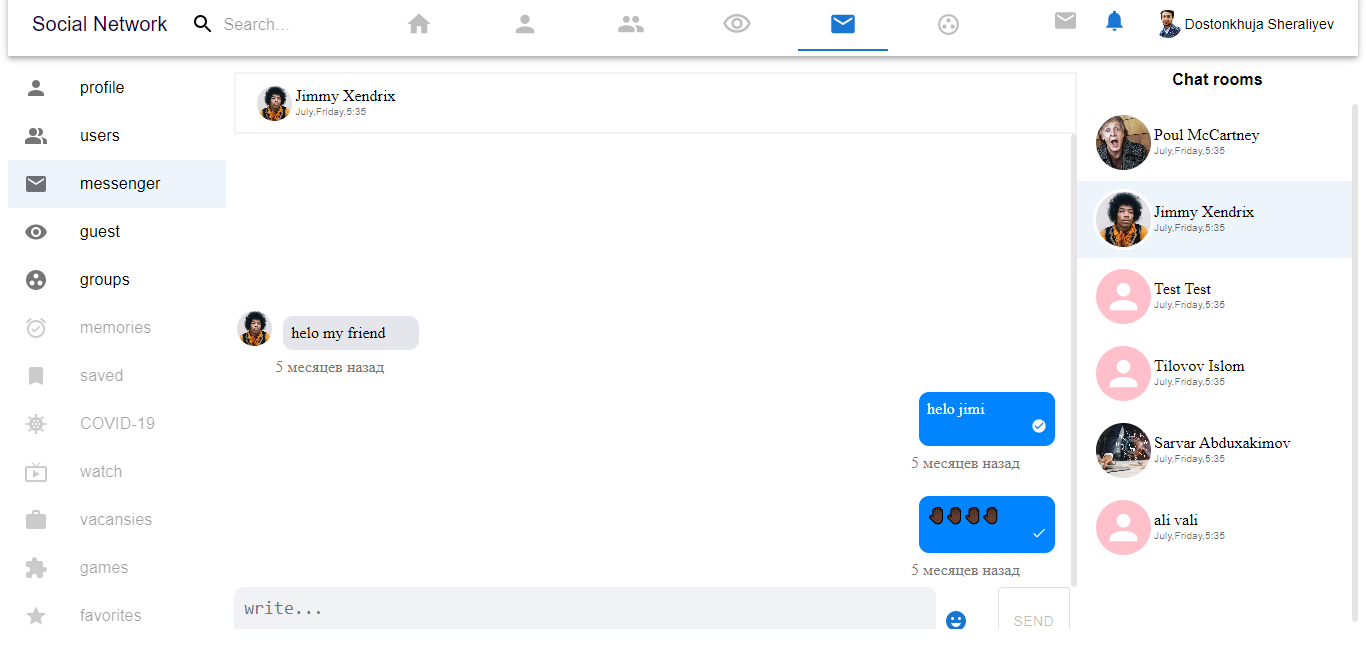Image resolution: width=1366 pixels, height=656 pixels.
Task: Click the "helo jimi" message bubble
Action: point(987,419)
